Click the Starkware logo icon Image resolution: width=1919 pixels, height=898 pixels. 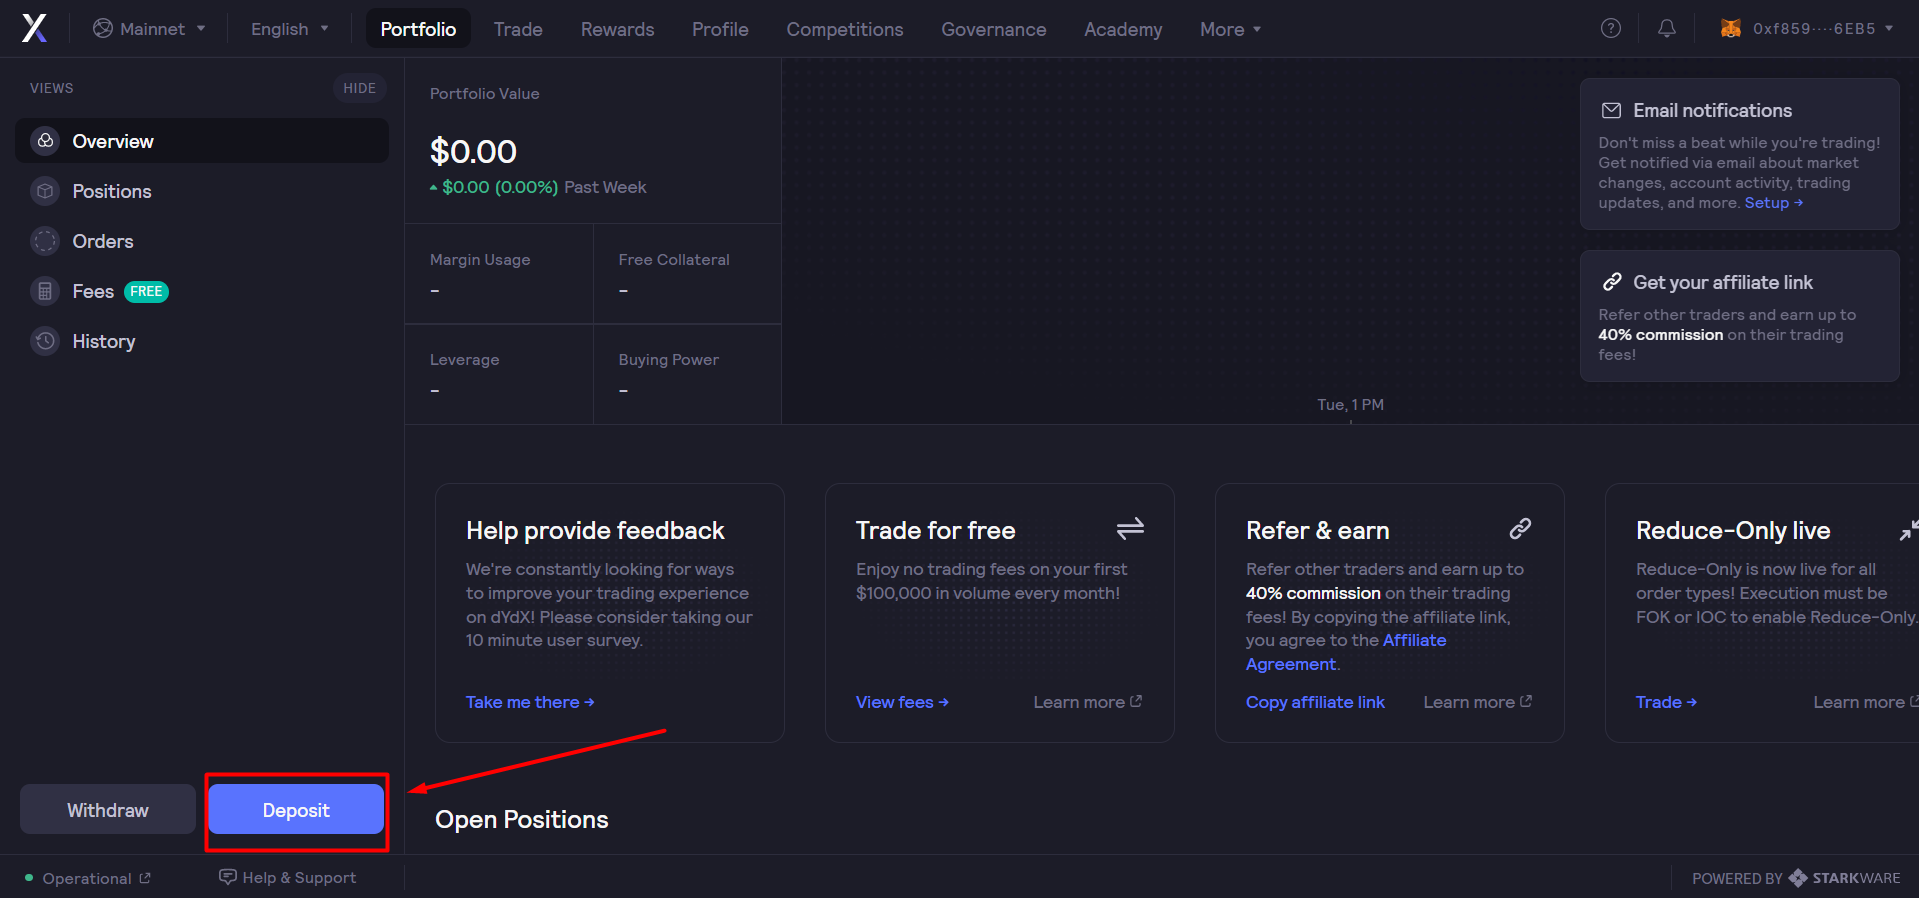coord(1798,878)
